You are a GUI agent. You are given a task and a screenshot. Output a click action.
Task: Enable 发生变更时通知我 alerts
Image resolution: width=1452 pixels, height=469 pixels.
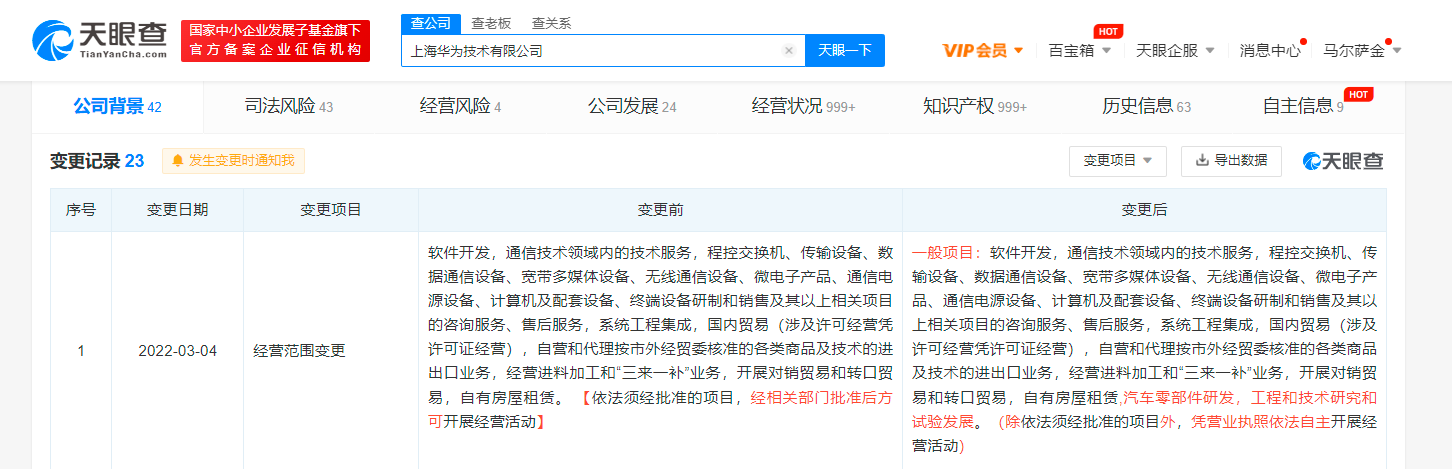[x=233, y=160]
